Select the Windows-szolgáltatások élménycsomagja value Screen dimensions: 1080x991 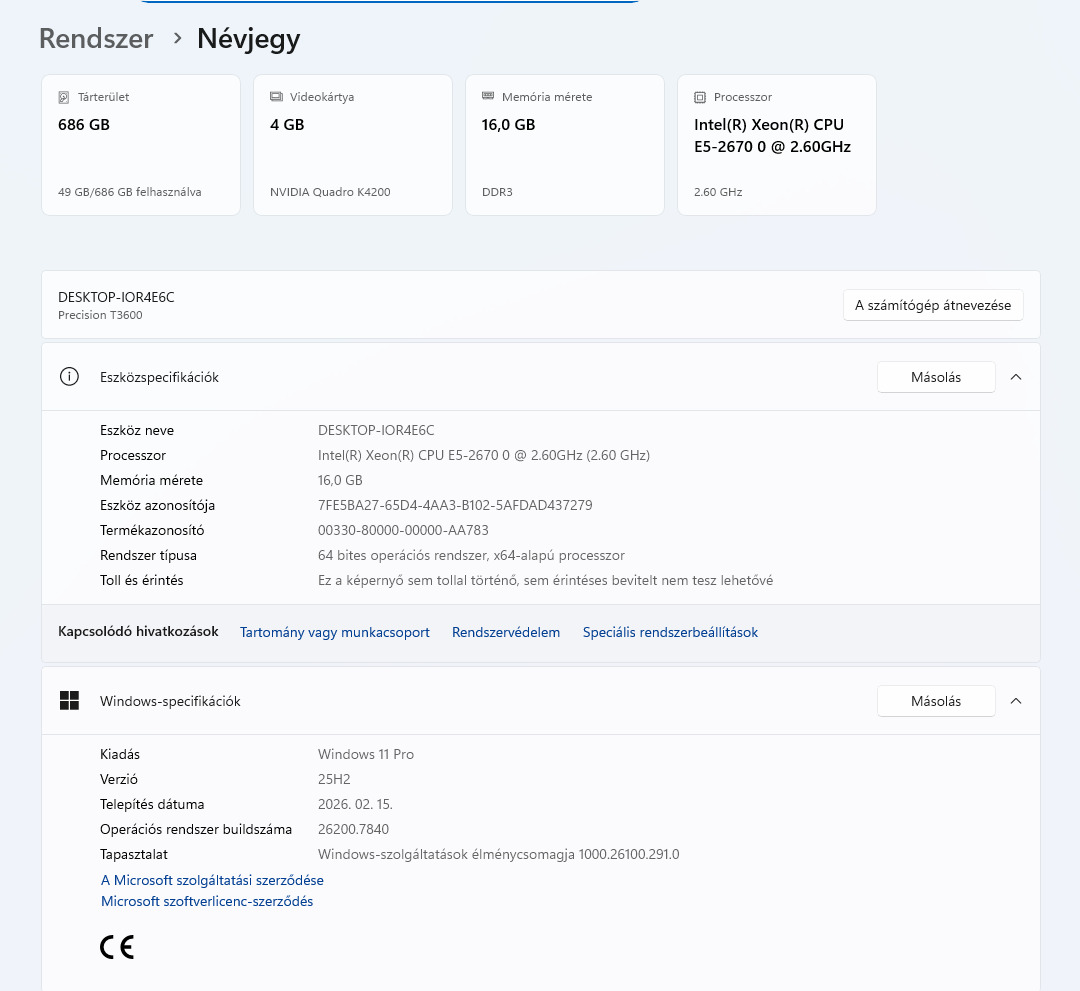tap(499, 854)
